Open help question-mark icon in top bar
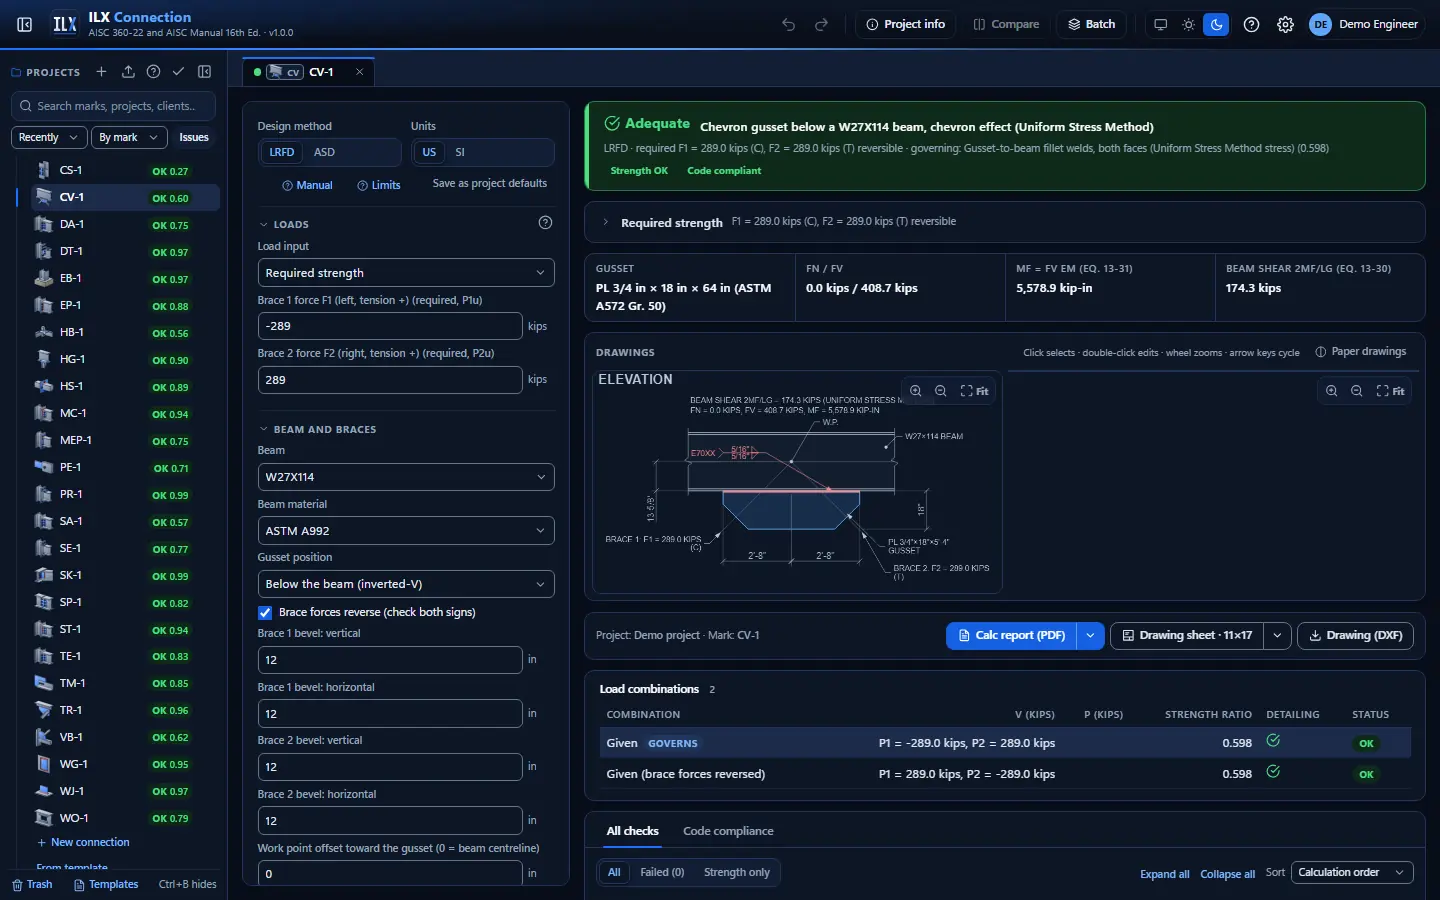Screen dimensions: 1440x900 click(1251, 24)
